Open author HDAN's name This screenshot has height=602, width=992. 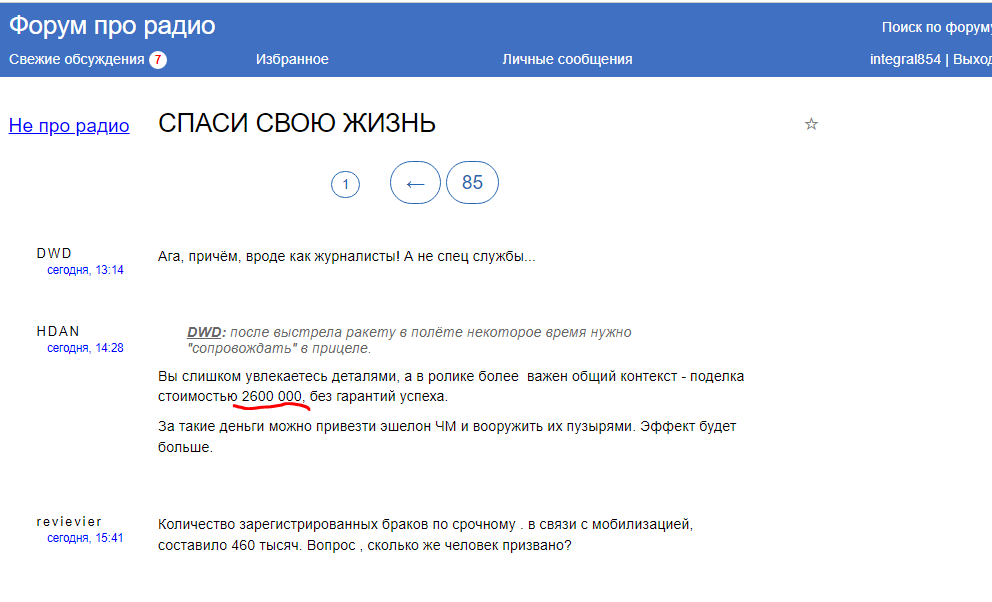[x=58, y=331]
